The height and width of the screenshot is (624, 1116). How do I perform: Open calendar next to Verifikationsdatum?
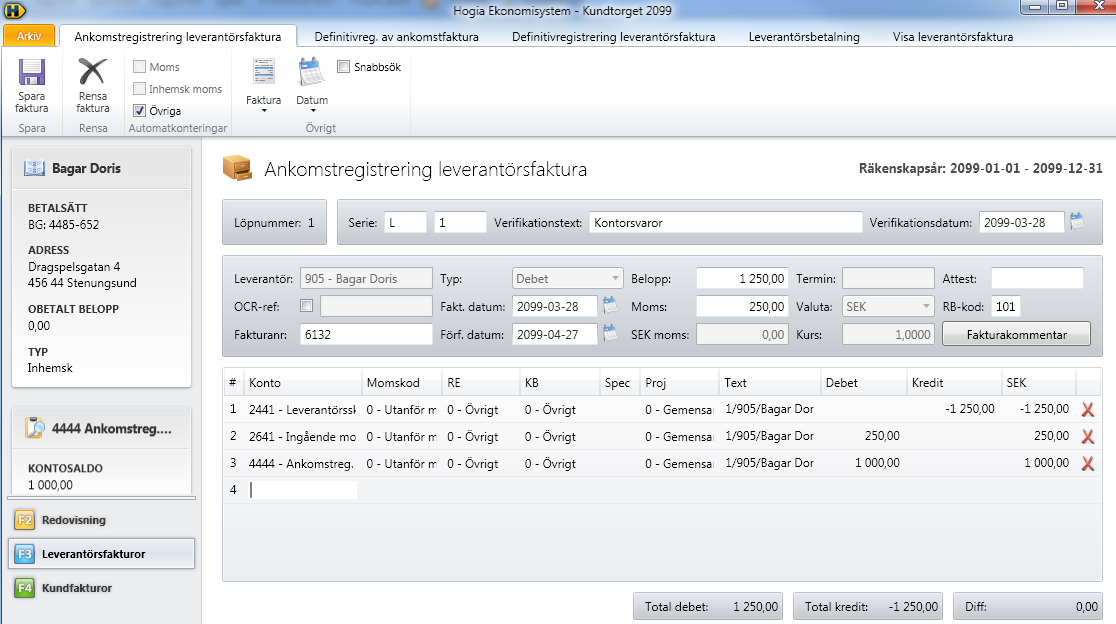click(1078, 221)
